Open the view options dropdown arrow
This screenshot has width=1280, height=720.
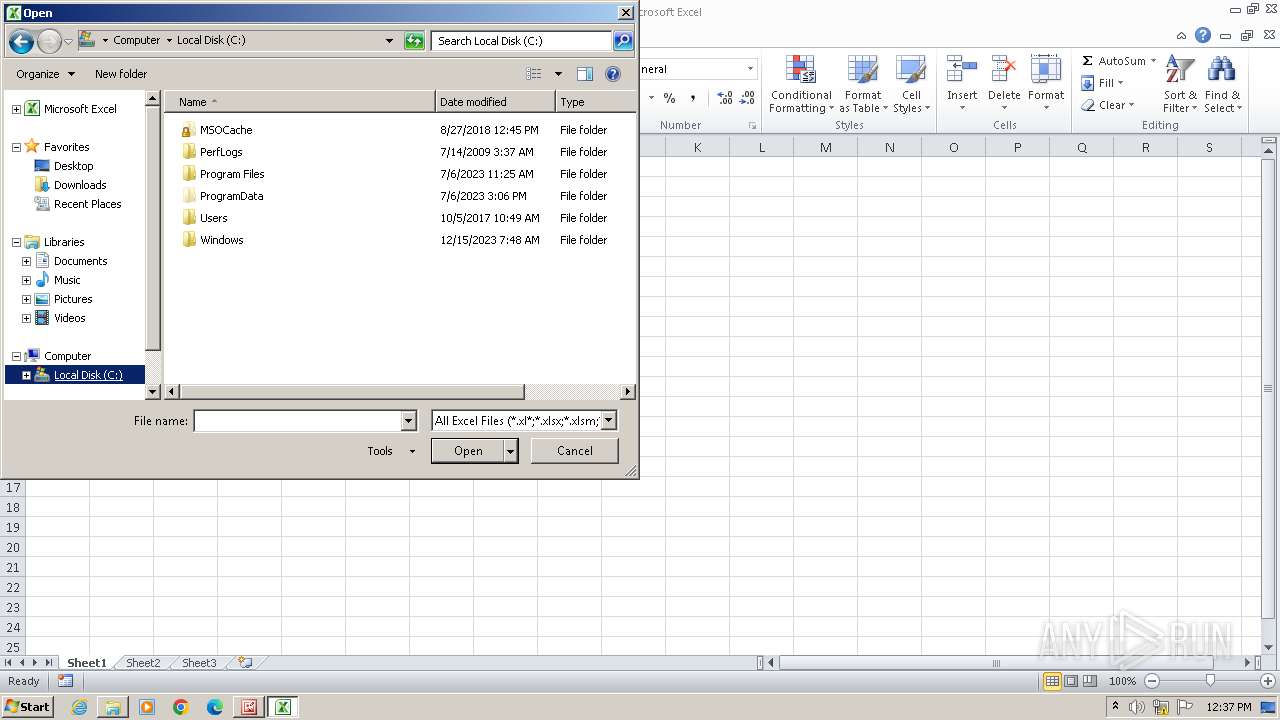pyautogui.click(x=558, y=74)
